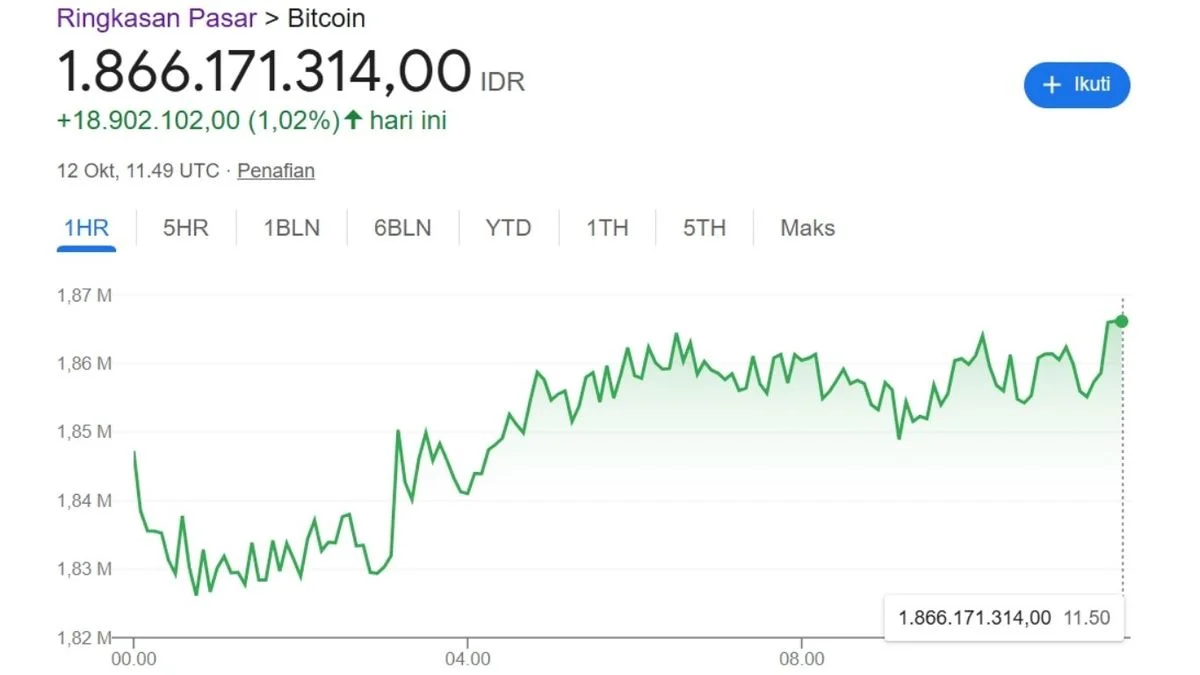Open the Penafian disclaimer link

276,171
